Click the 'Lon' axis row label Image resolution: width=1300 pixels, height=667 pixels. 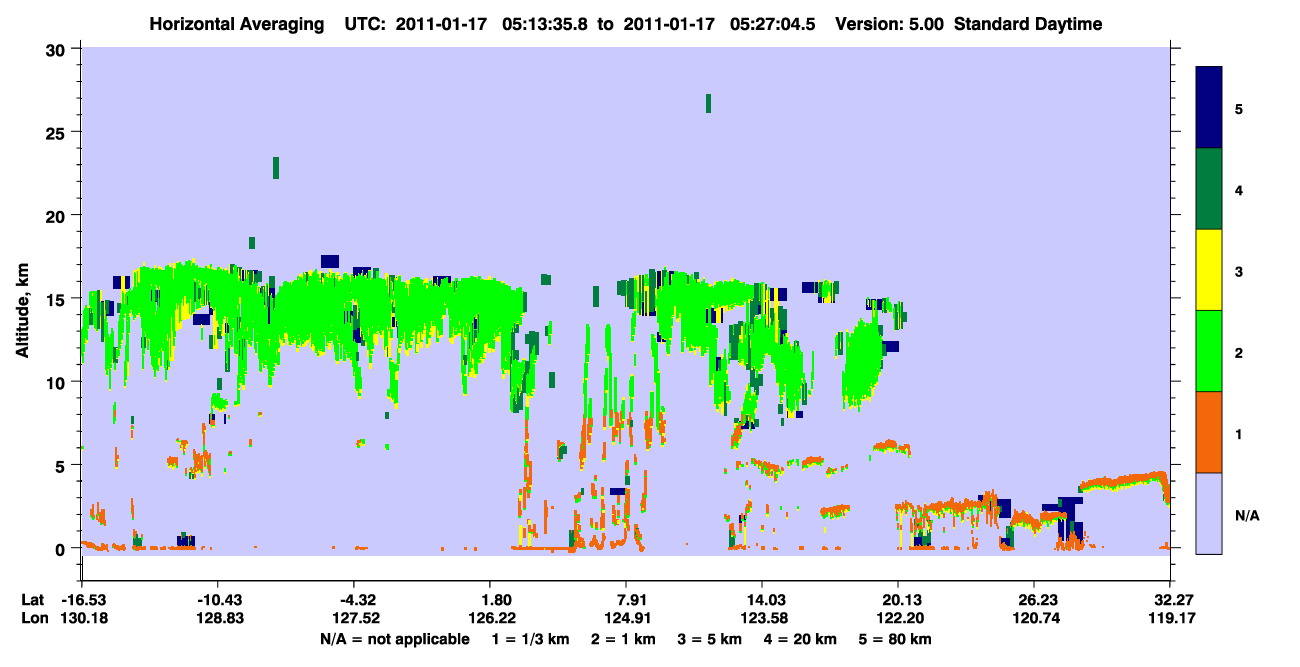[x=33, y=619]
